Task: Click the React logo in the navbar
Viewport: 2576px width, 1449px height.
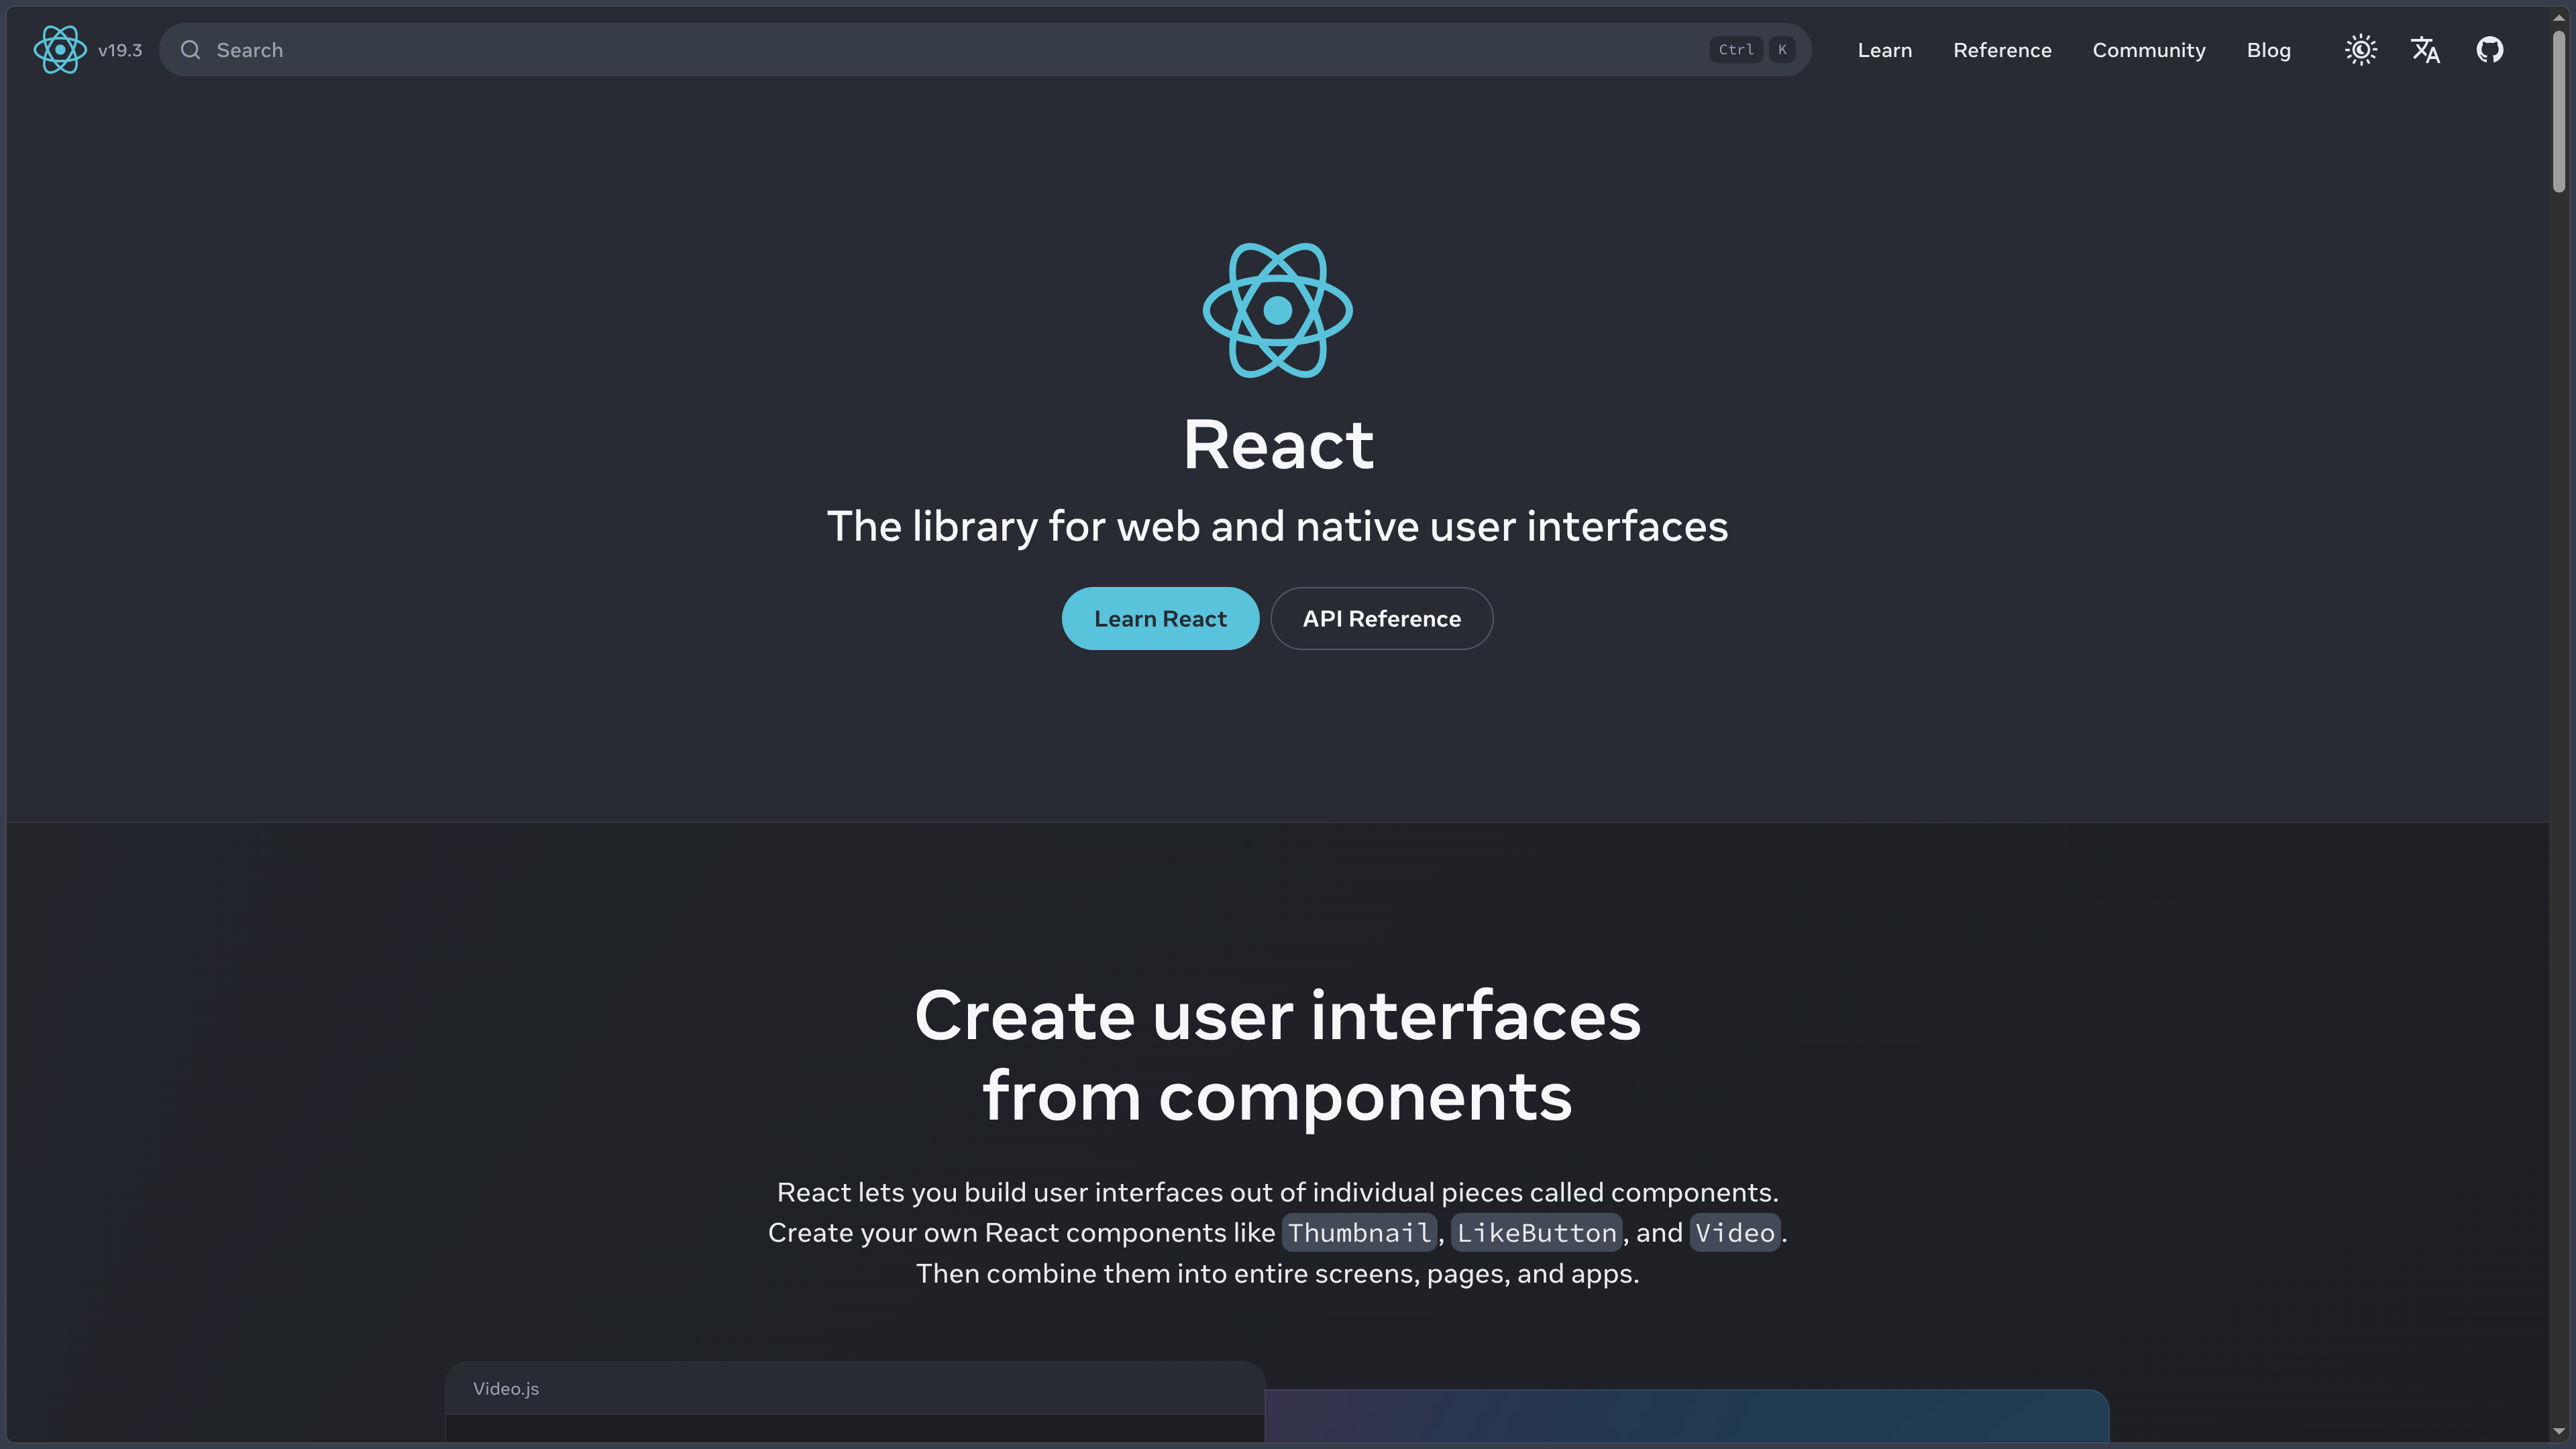Action: point(60,50)
